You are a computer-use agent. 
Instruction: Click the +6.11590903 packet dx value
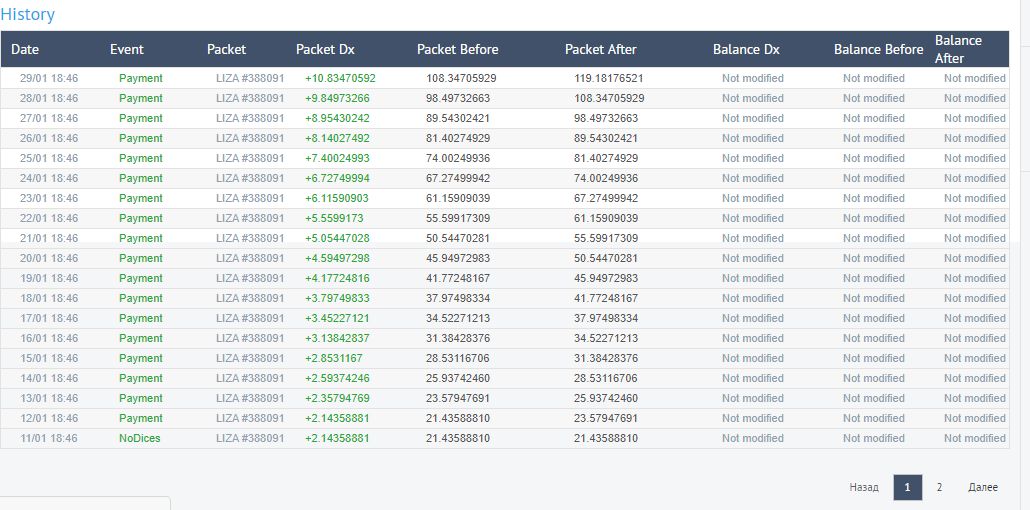(x=337, y=198)
